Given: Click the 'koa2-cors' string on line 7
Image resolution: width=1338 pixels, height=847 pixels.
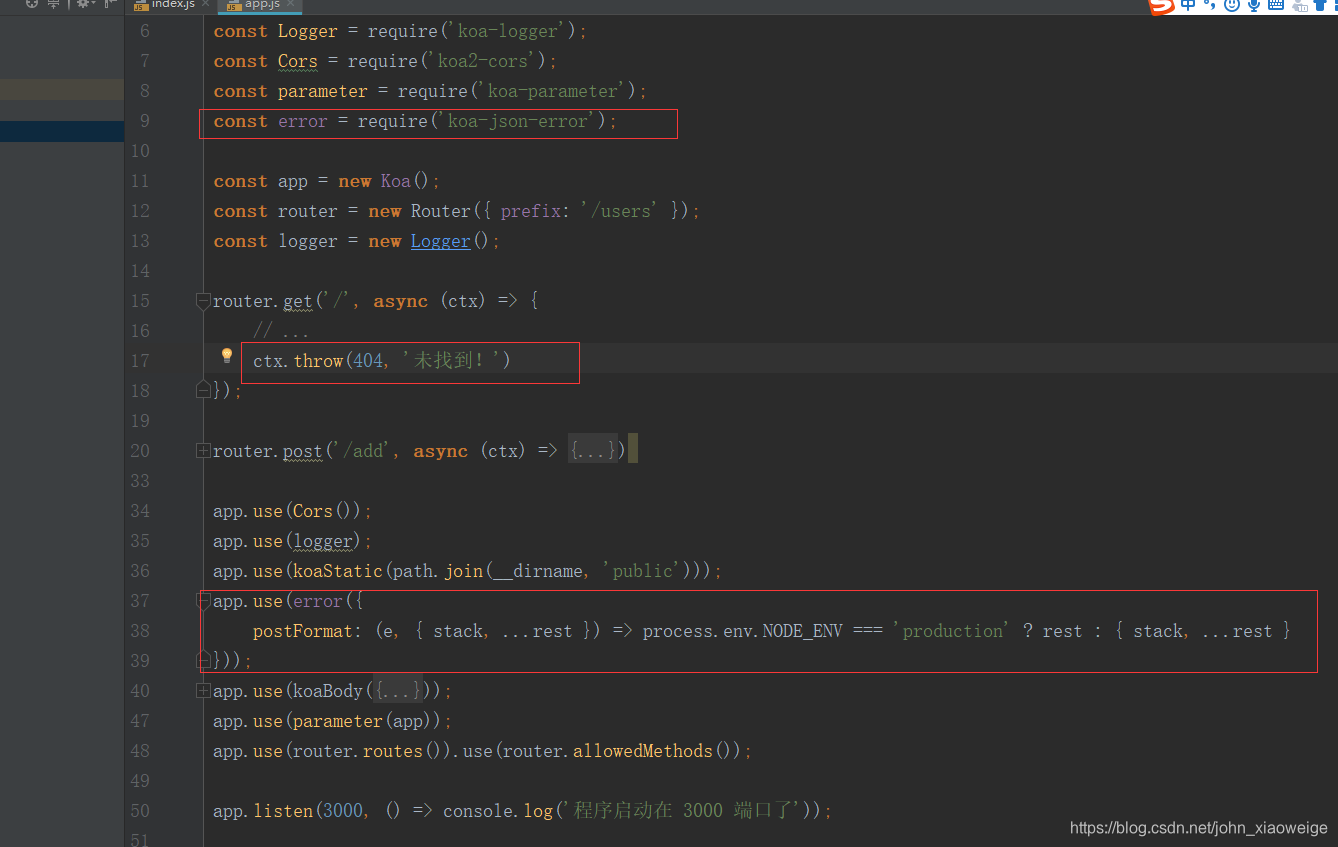Looking at the screenshot, I should [x=487, y=61].
